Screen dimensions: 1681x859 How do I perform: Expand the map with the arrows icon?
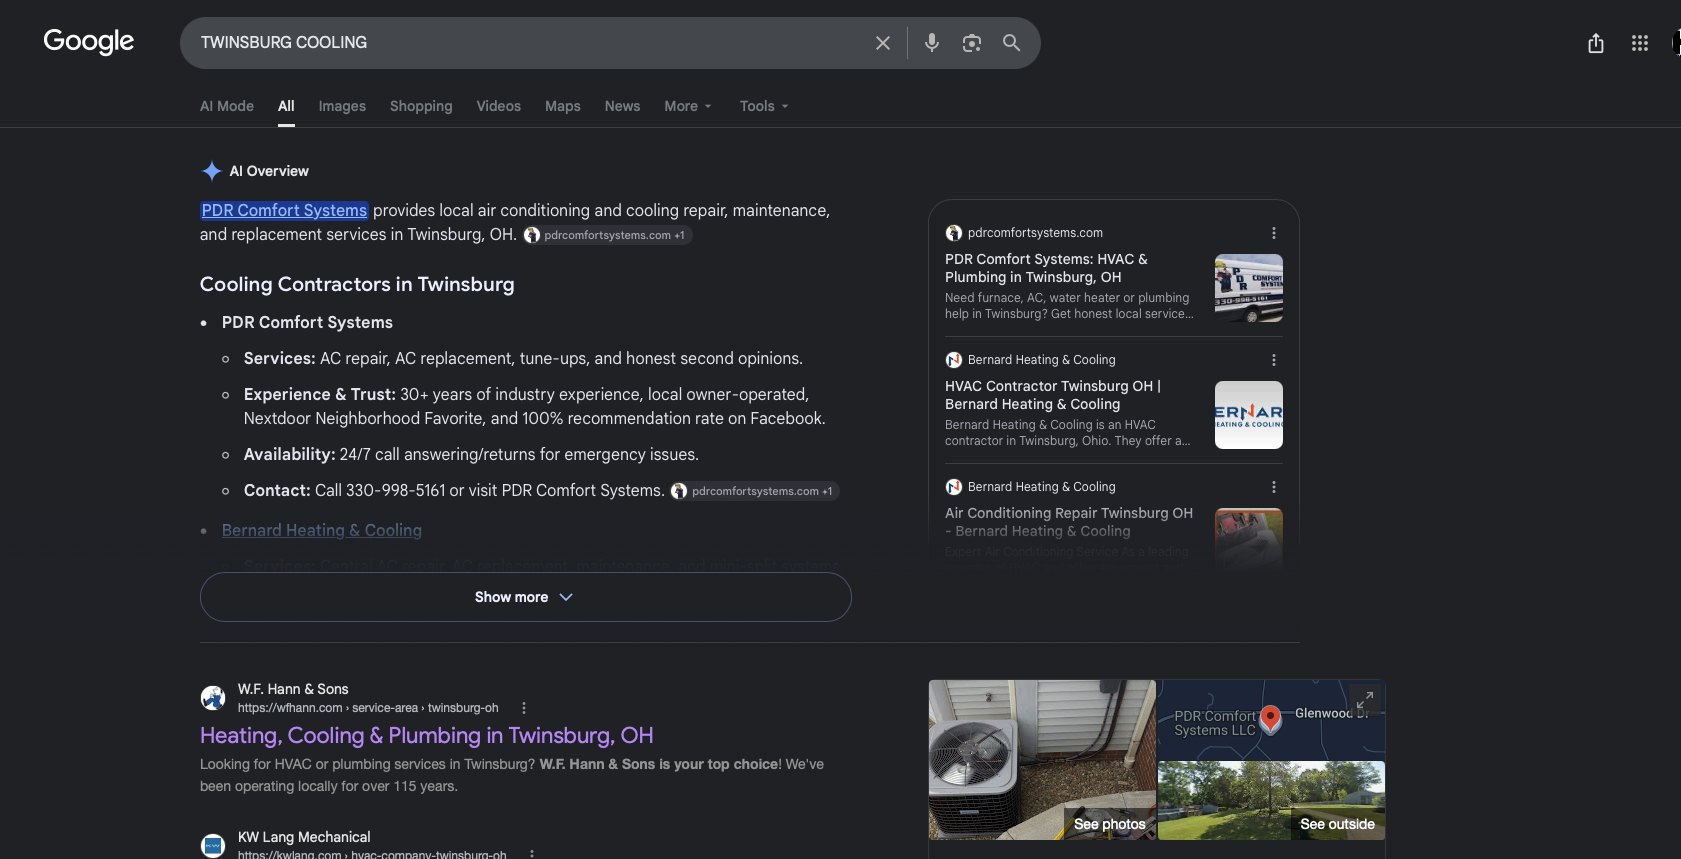(1365, 700)
